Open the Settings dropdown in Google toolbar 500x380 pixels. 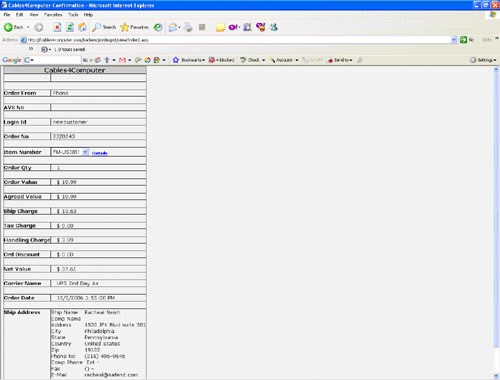click(483, 60)
